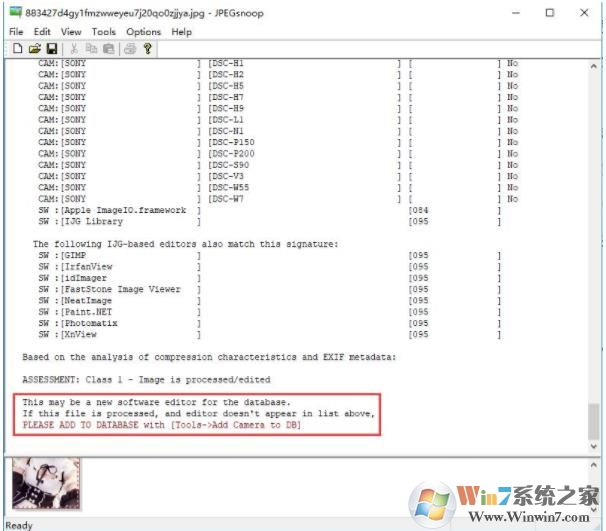Image resolution: width=606 pixels, height=531 pixels.
Task: Save the log with the floppy icon
Action: pos(52,49)
